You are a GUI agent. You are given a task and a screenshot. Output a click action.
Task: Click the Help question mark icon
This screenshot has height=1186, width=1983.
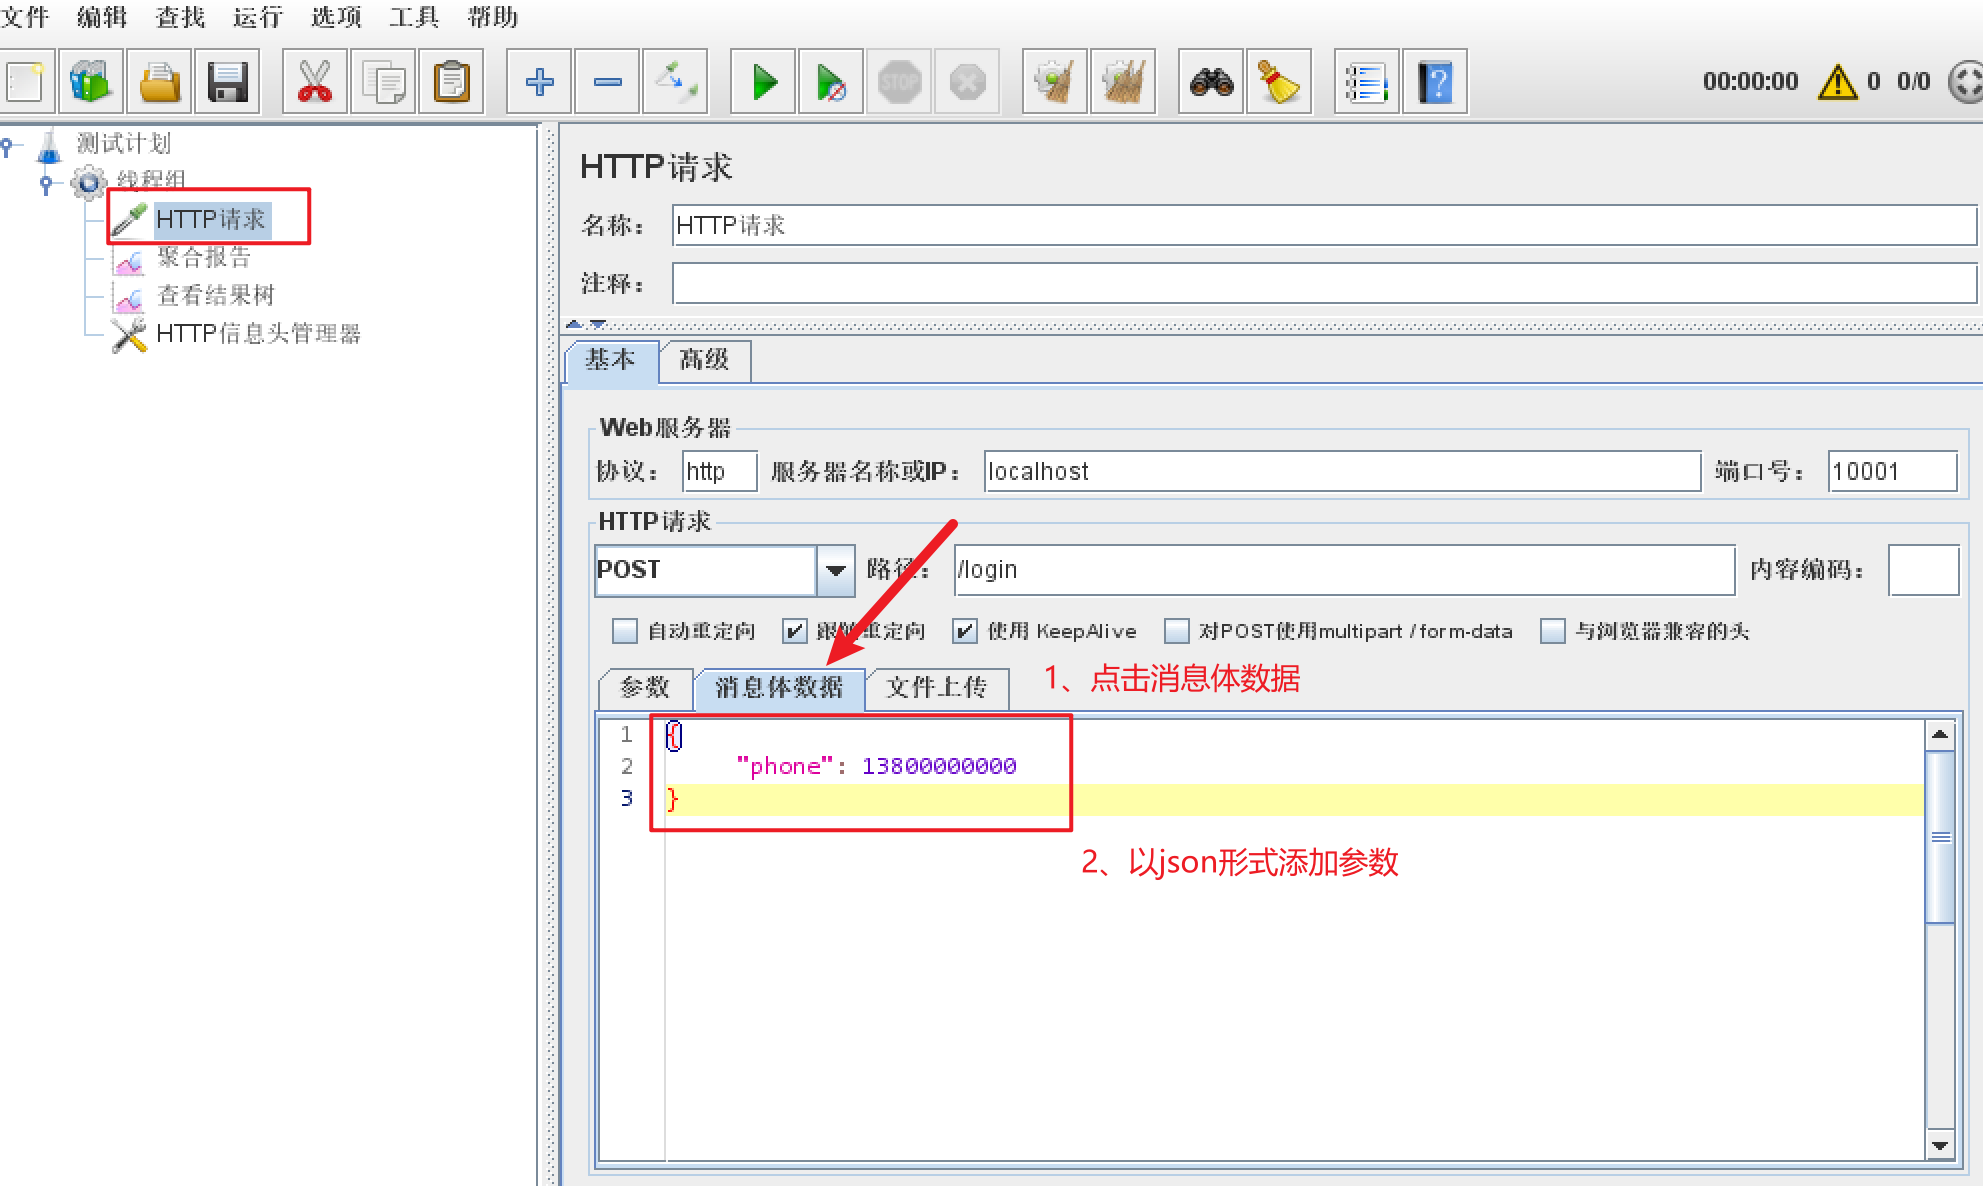[1435, 82]
